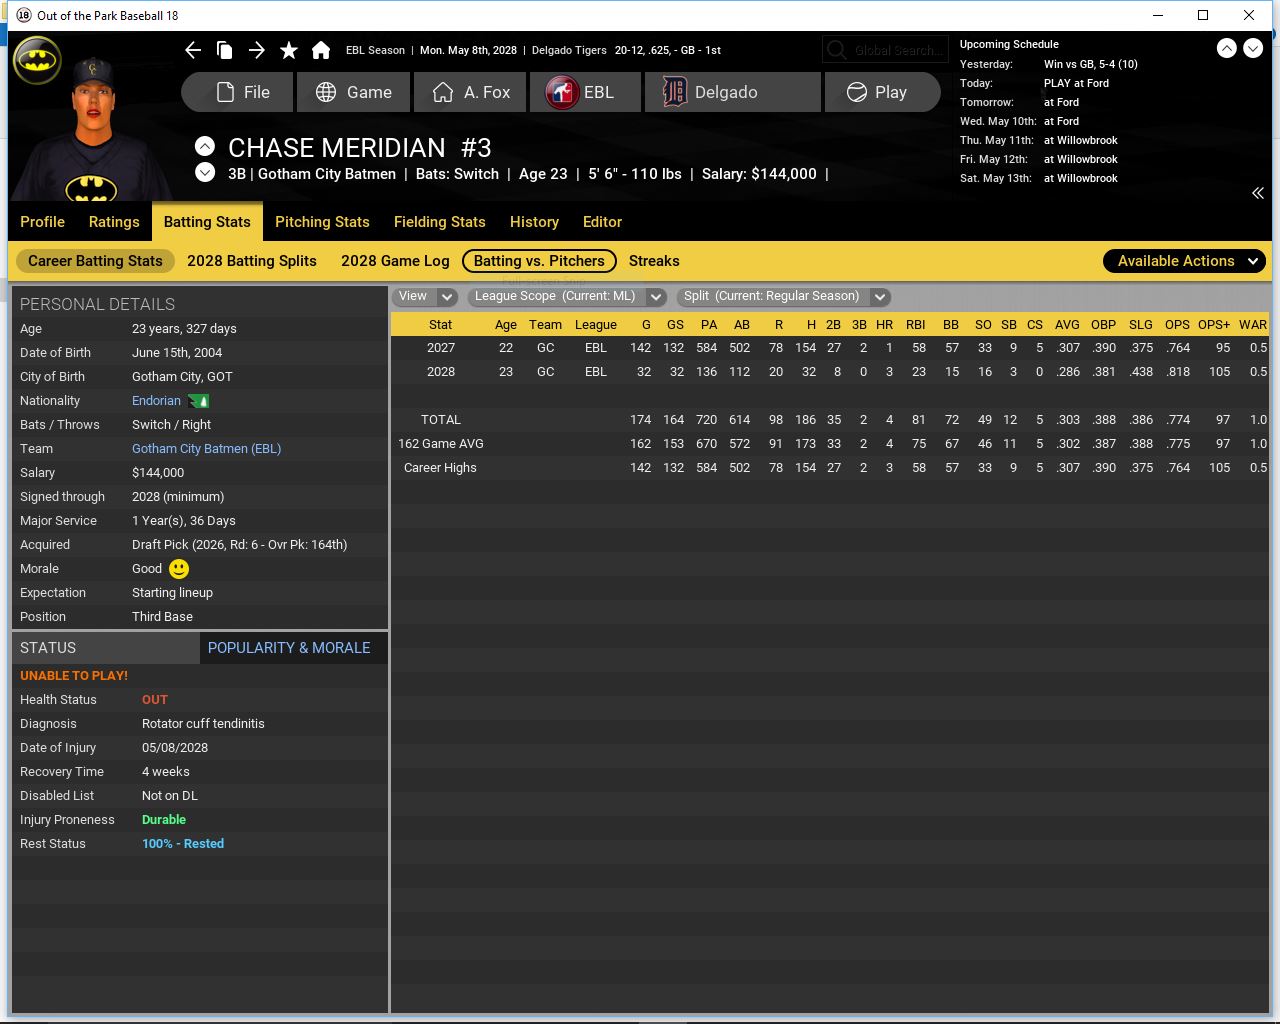Screen dimensions: 1280x1024
Task: Switch to the Fielding Stats tab
Action: point(440,222)
